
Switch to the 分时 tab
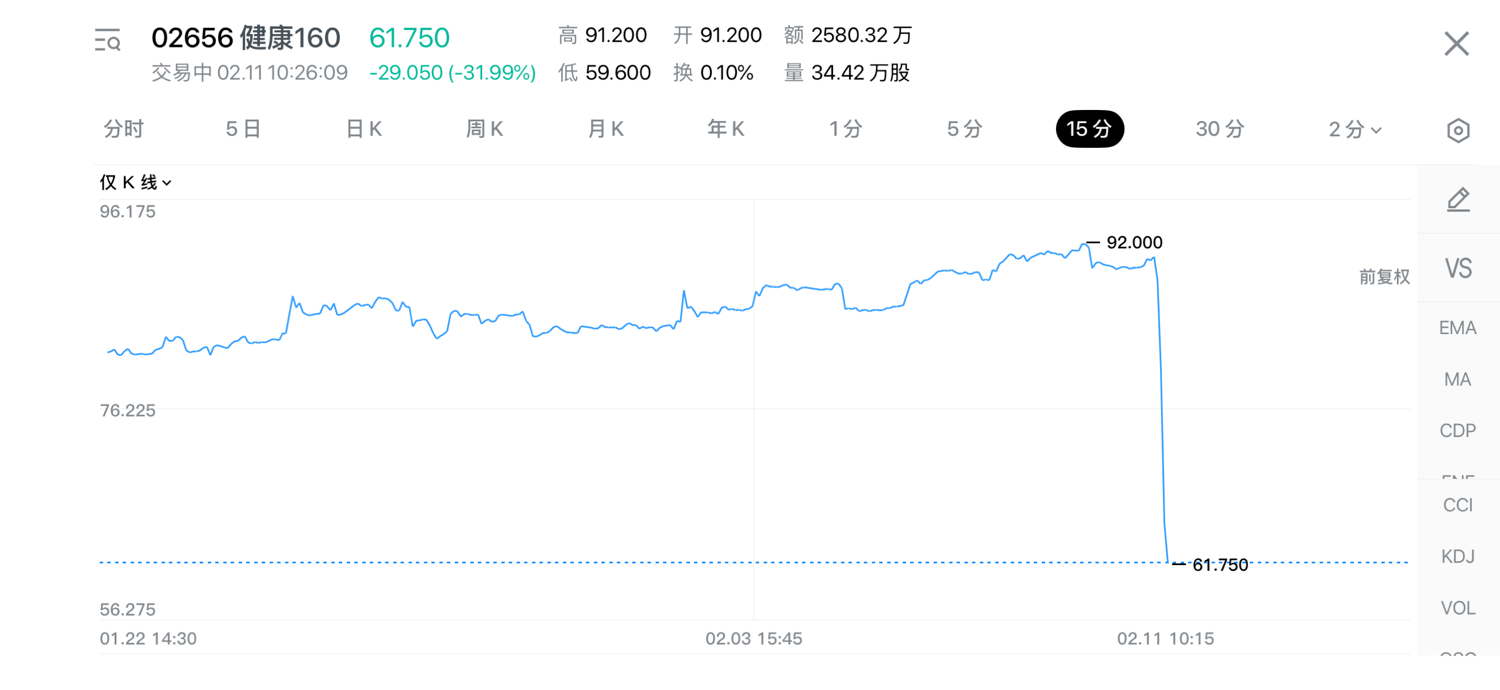[x=124, y=129]
